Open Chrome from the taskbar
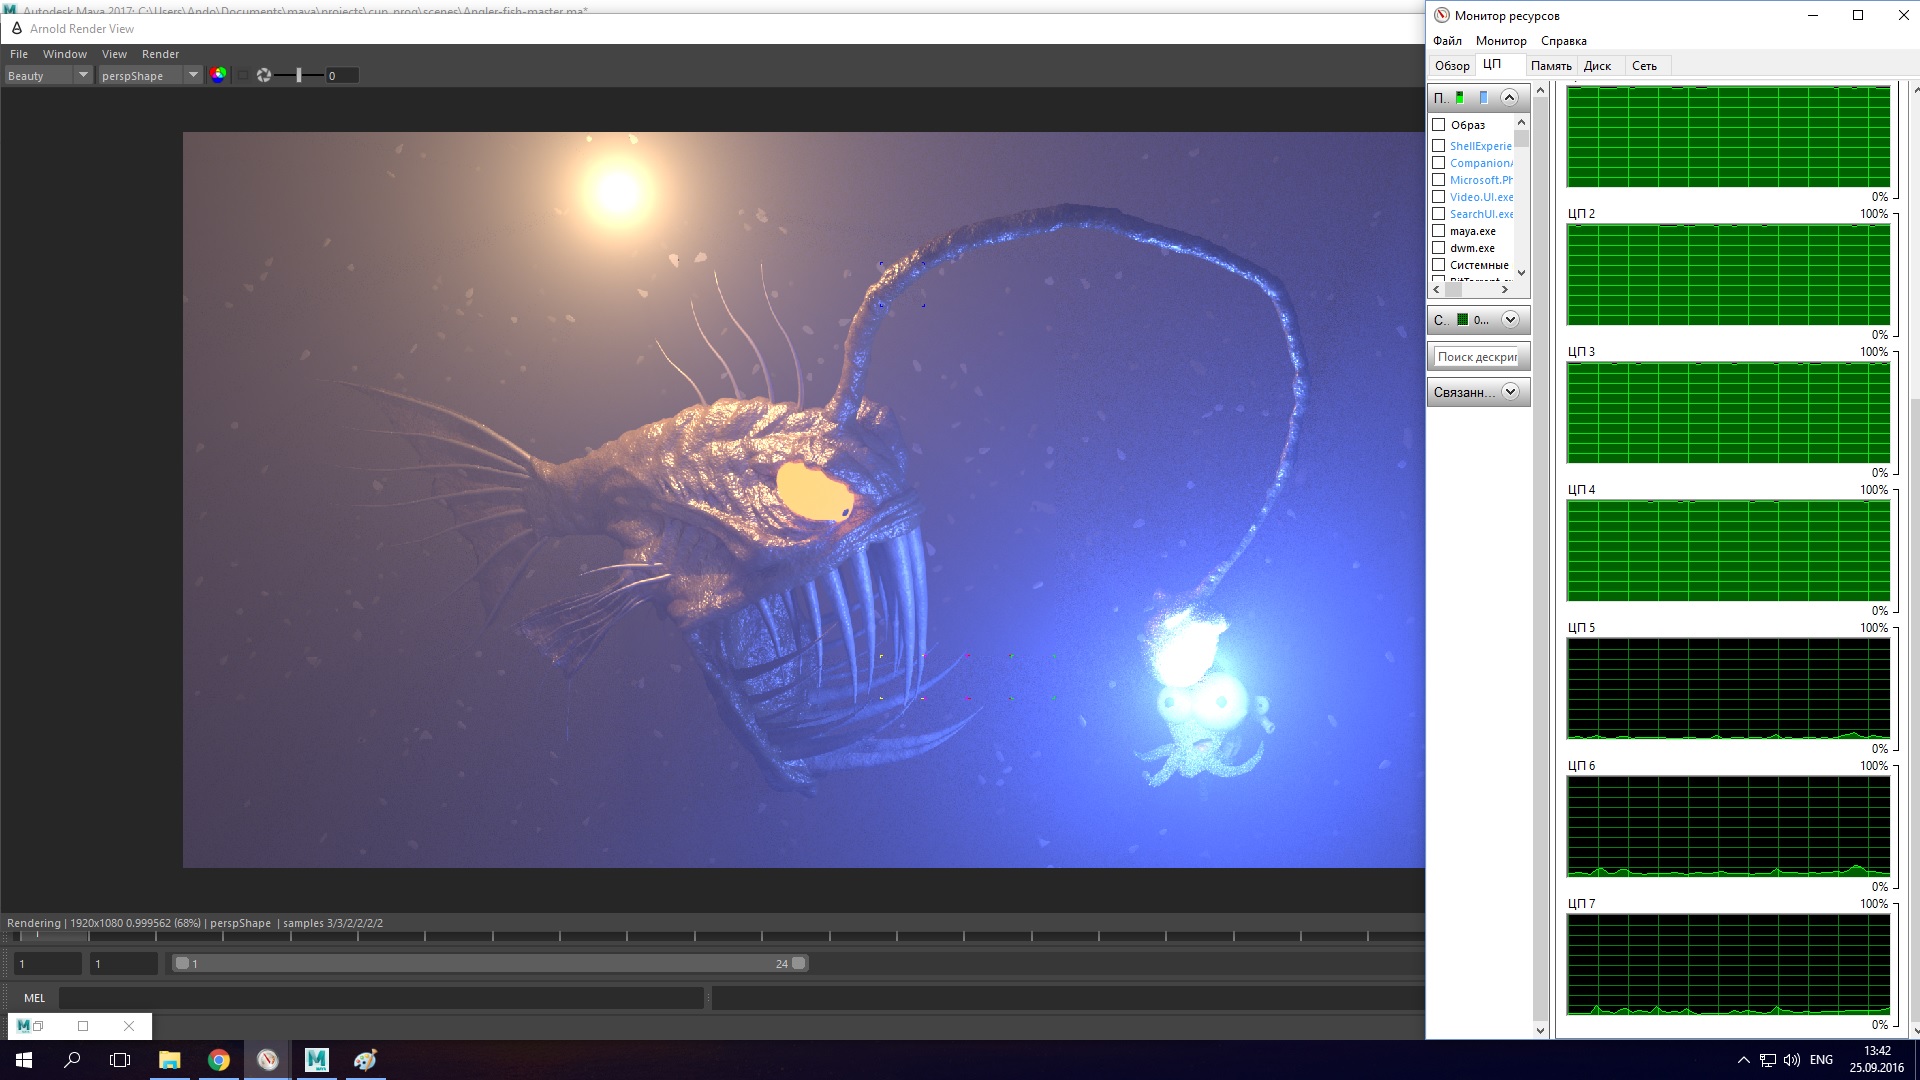1920x1080 pixels. [x=218, y=1060]
